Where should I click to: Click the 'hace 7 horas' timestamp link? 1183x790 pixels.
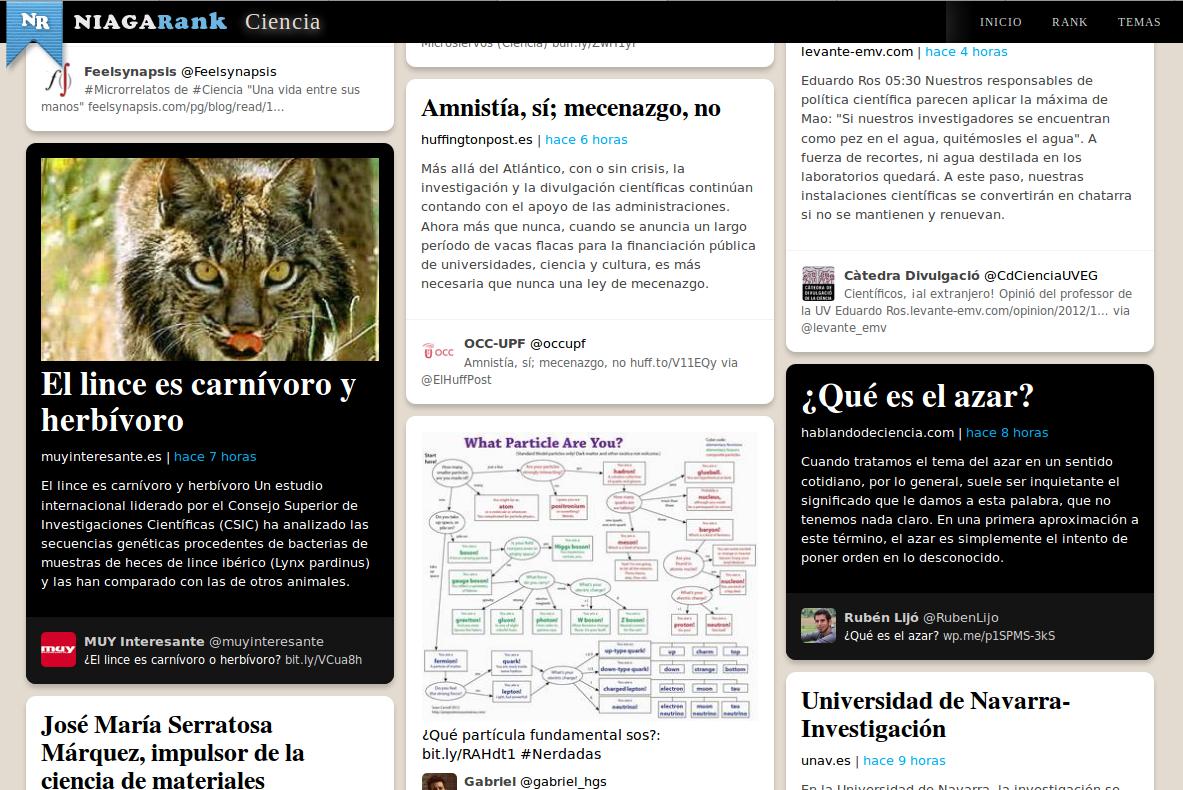(x=215, y=457)
